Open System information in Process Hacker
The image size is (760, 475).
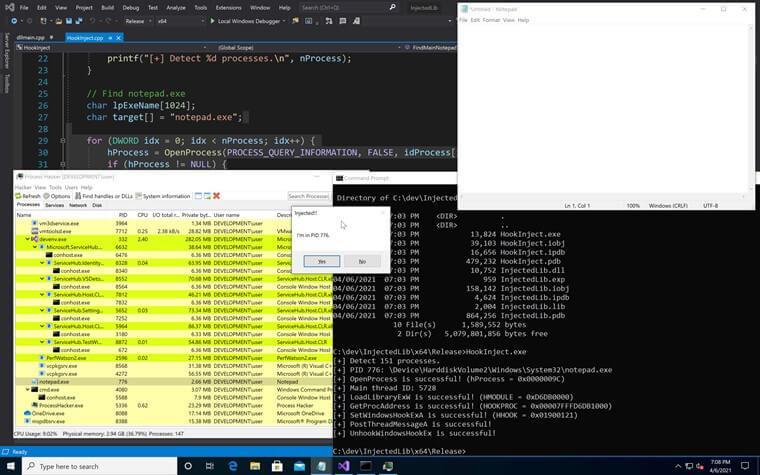click(163, 196)
